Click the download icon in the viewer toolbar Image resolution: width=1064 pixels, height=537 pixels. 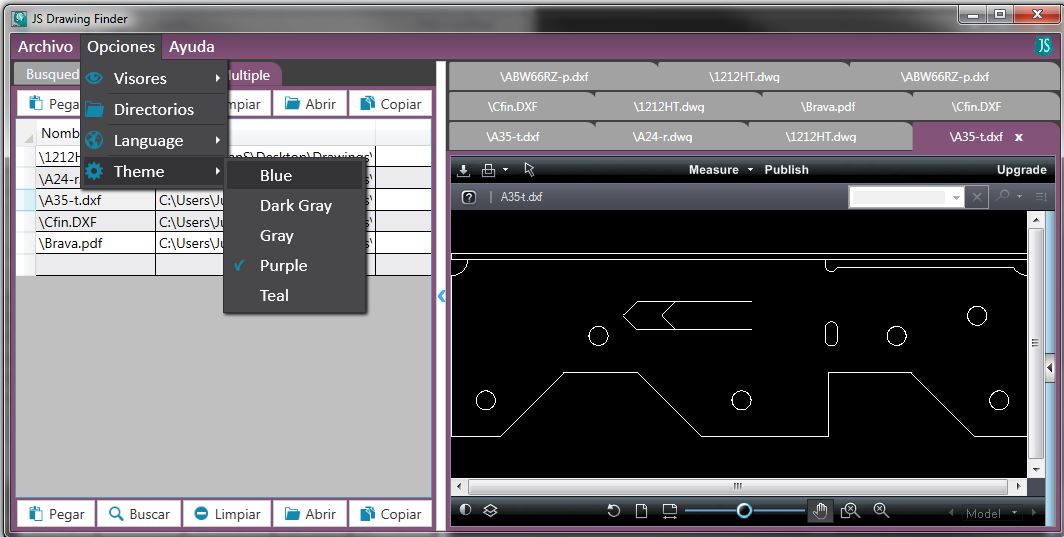(x=464, y=170)
